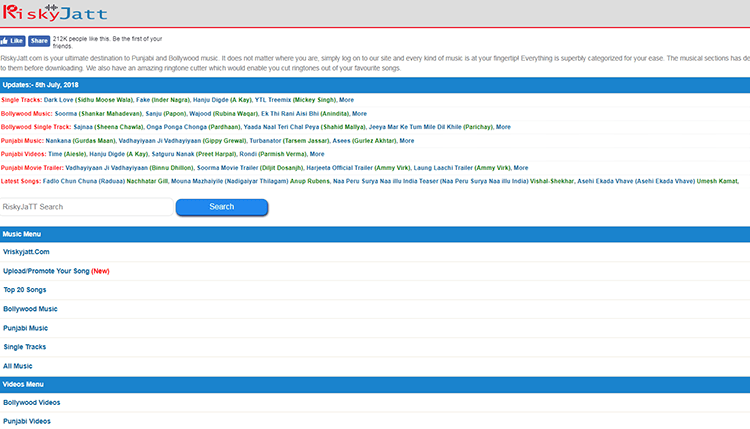Open Sajnaa (Sheena Chawla) track
The height and width of the screenshot is (429, 750).
[x=109, y=127]
